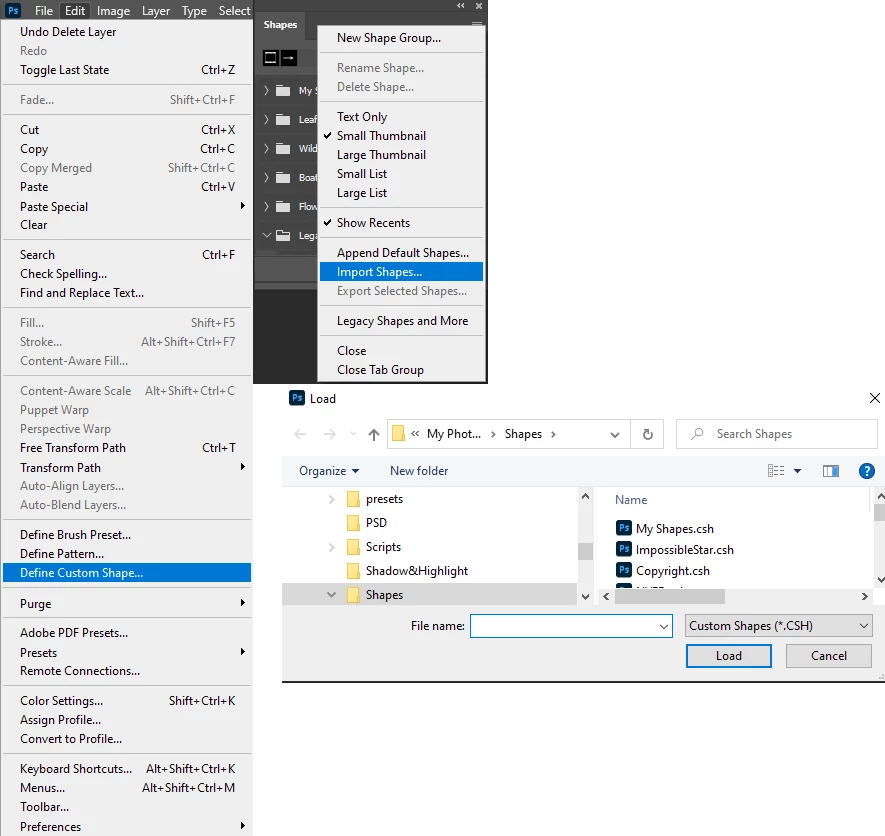The width and height of the screenshot is (885, 836).
Task: Switch to Large Thumbnail view
Action: pos(401,155)
